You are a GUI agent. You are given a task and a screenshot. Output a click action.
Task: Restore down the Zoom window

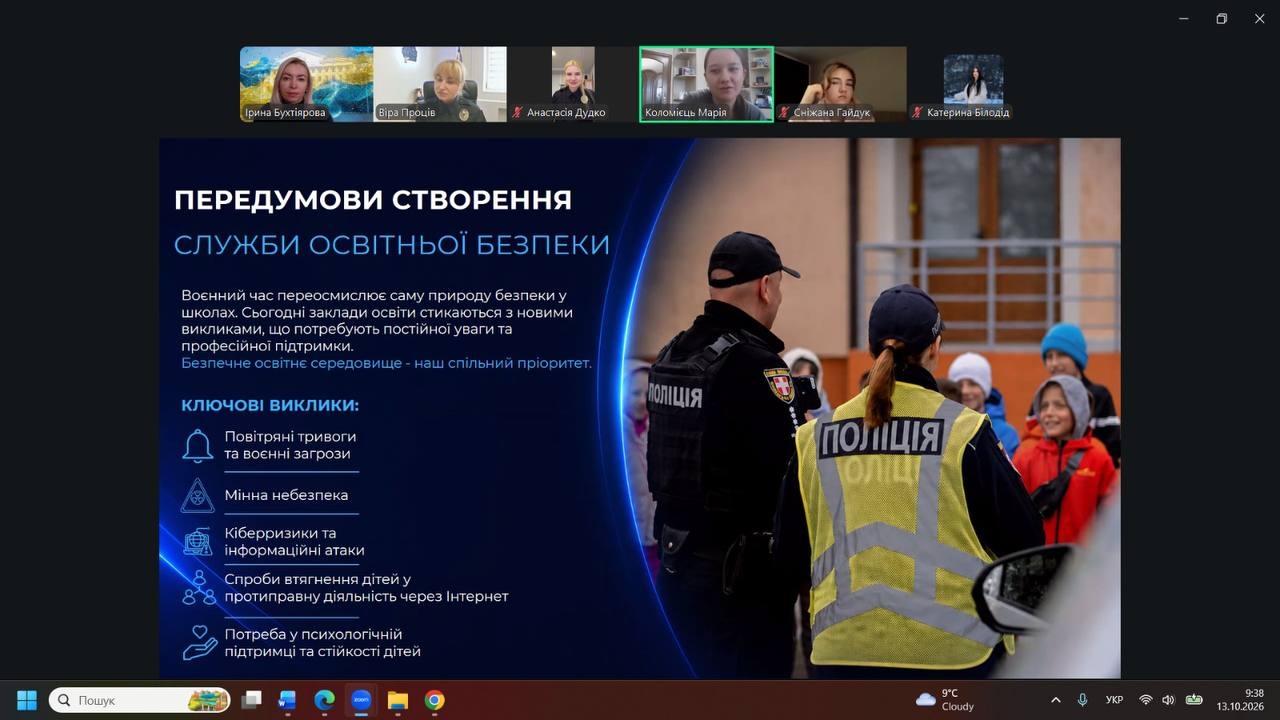tap(1221, 18)
